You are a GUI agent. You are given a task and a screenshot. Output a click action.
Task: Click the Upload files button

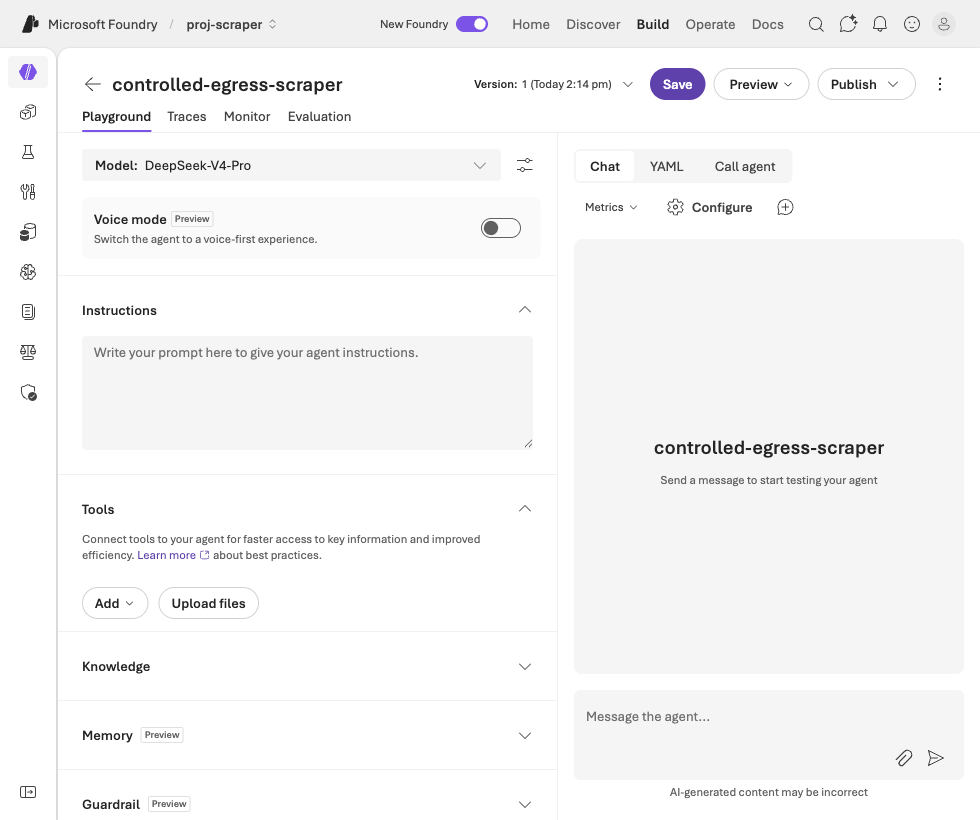[209, 603]
